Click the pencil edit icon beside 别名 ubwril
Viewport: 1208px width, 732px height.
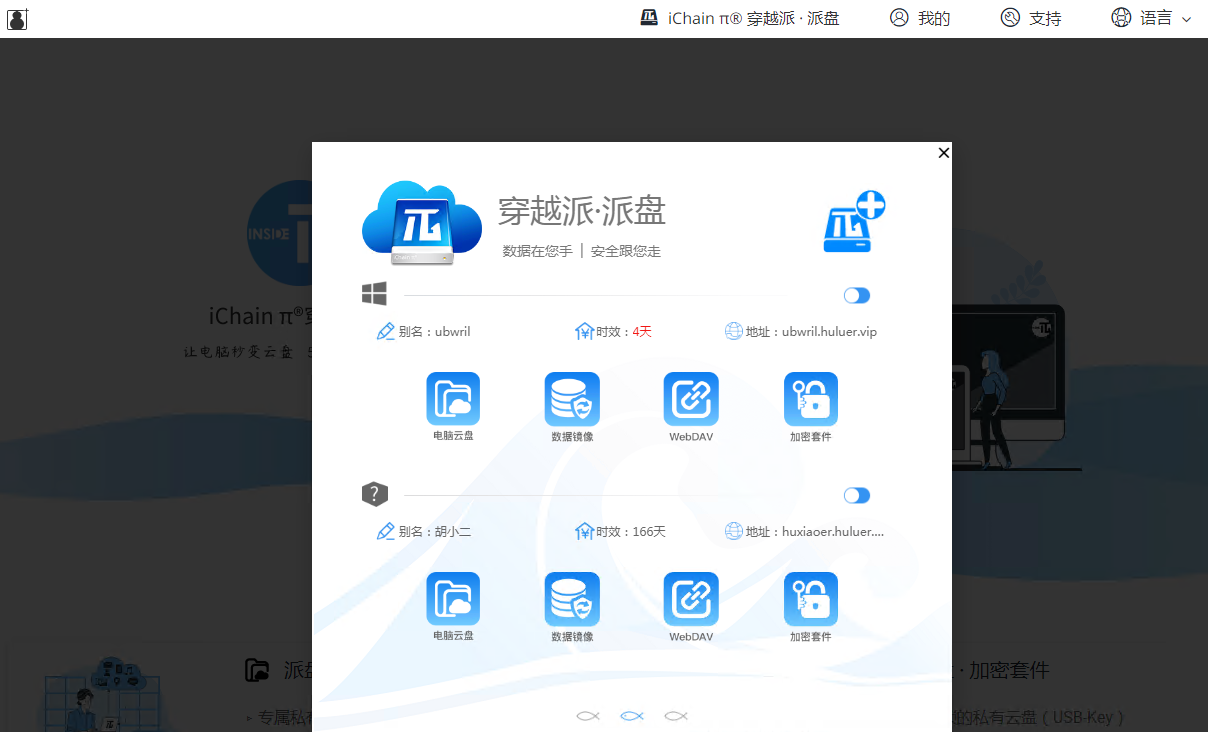(x=385, y=331)
